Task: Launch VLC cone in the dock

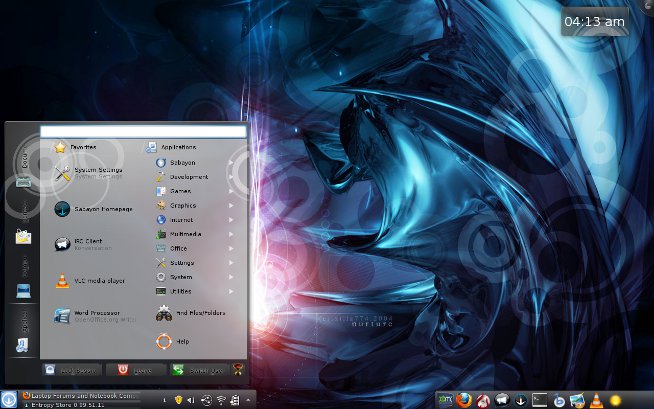Action: click(x=596, y=400)
